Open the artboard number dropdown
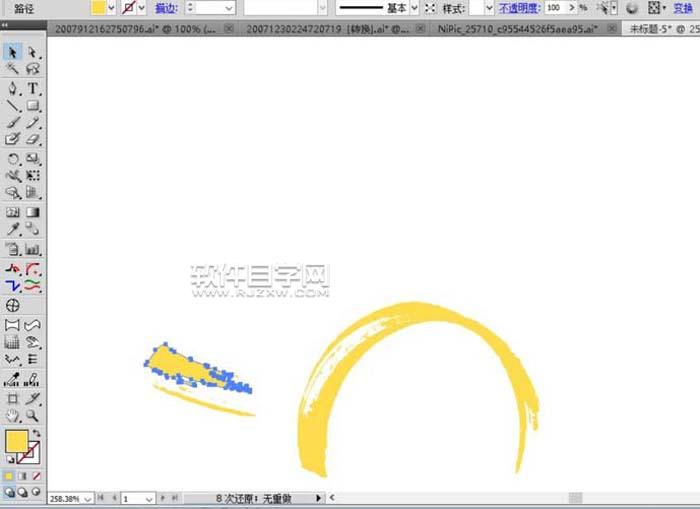This screenshot has width=700, height=509. 149,499
